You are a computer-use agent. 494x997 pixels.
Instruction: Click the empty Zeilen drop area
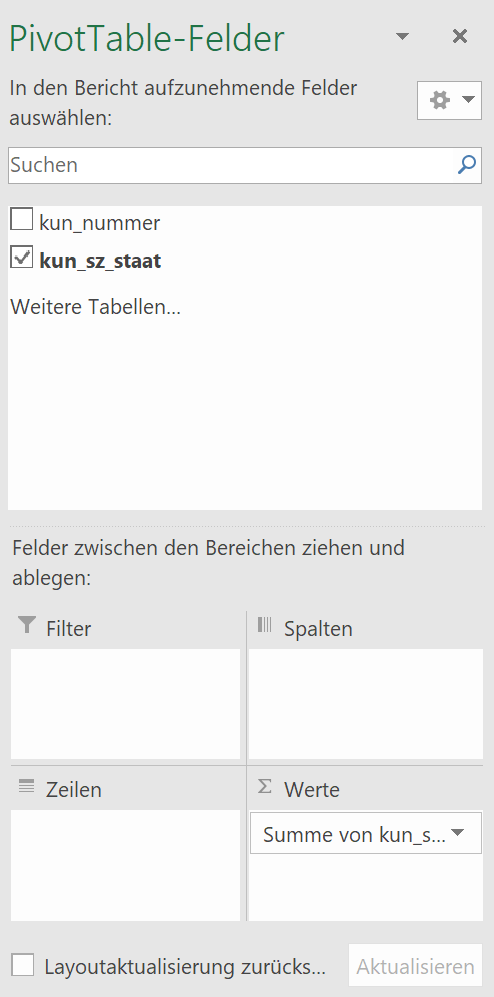pos(126,865)
